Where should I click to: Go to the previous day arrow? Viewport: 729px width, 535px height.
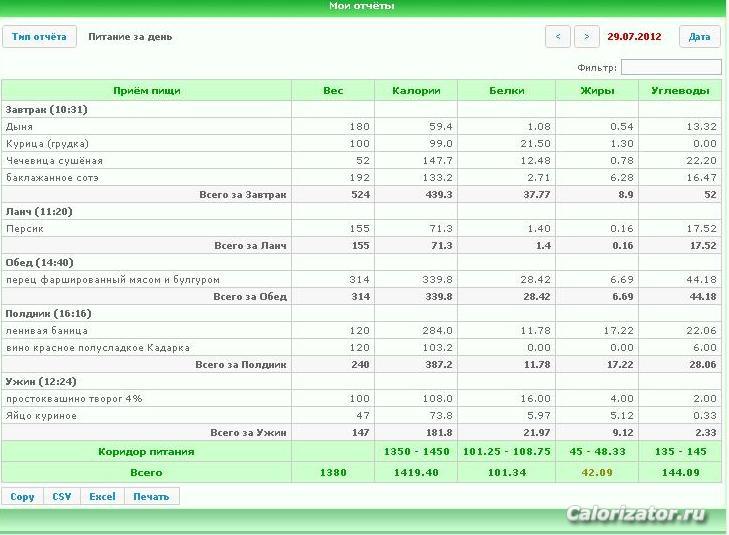tap(558, 37)
